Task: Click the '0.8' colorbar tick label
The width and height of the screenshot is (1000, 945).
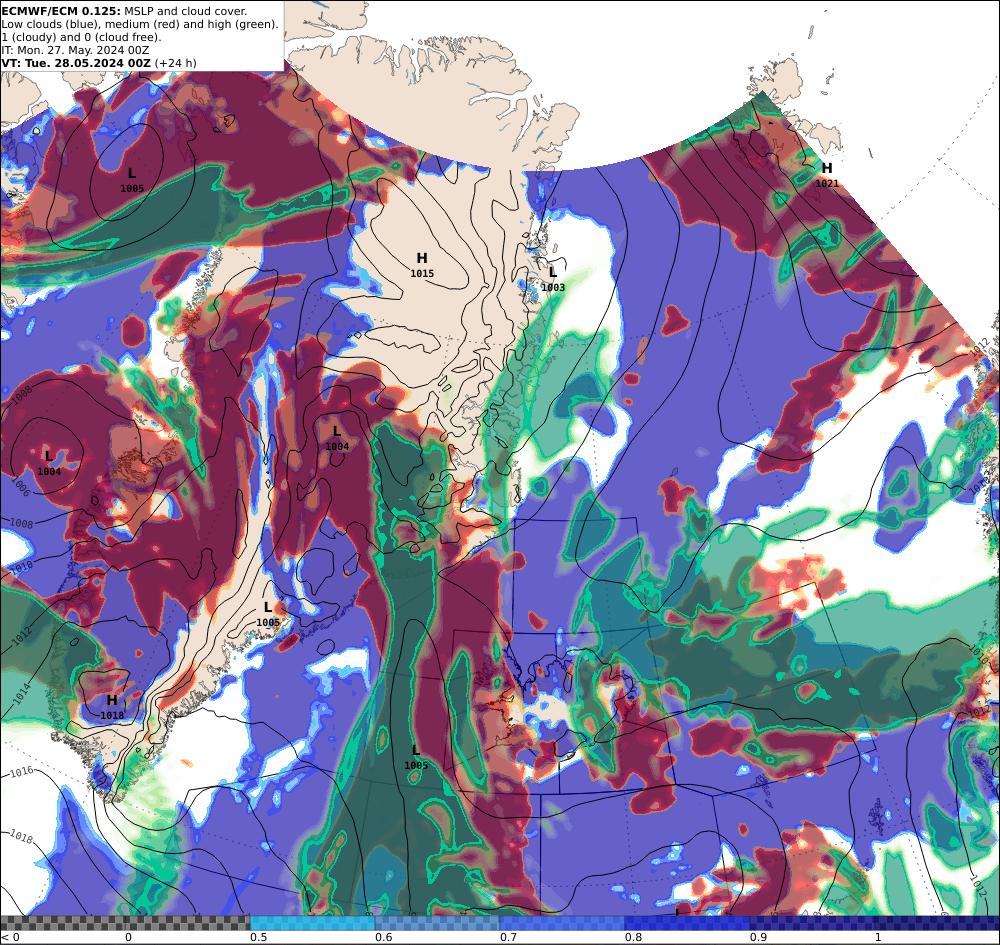Action: click(x=633, y=937)
